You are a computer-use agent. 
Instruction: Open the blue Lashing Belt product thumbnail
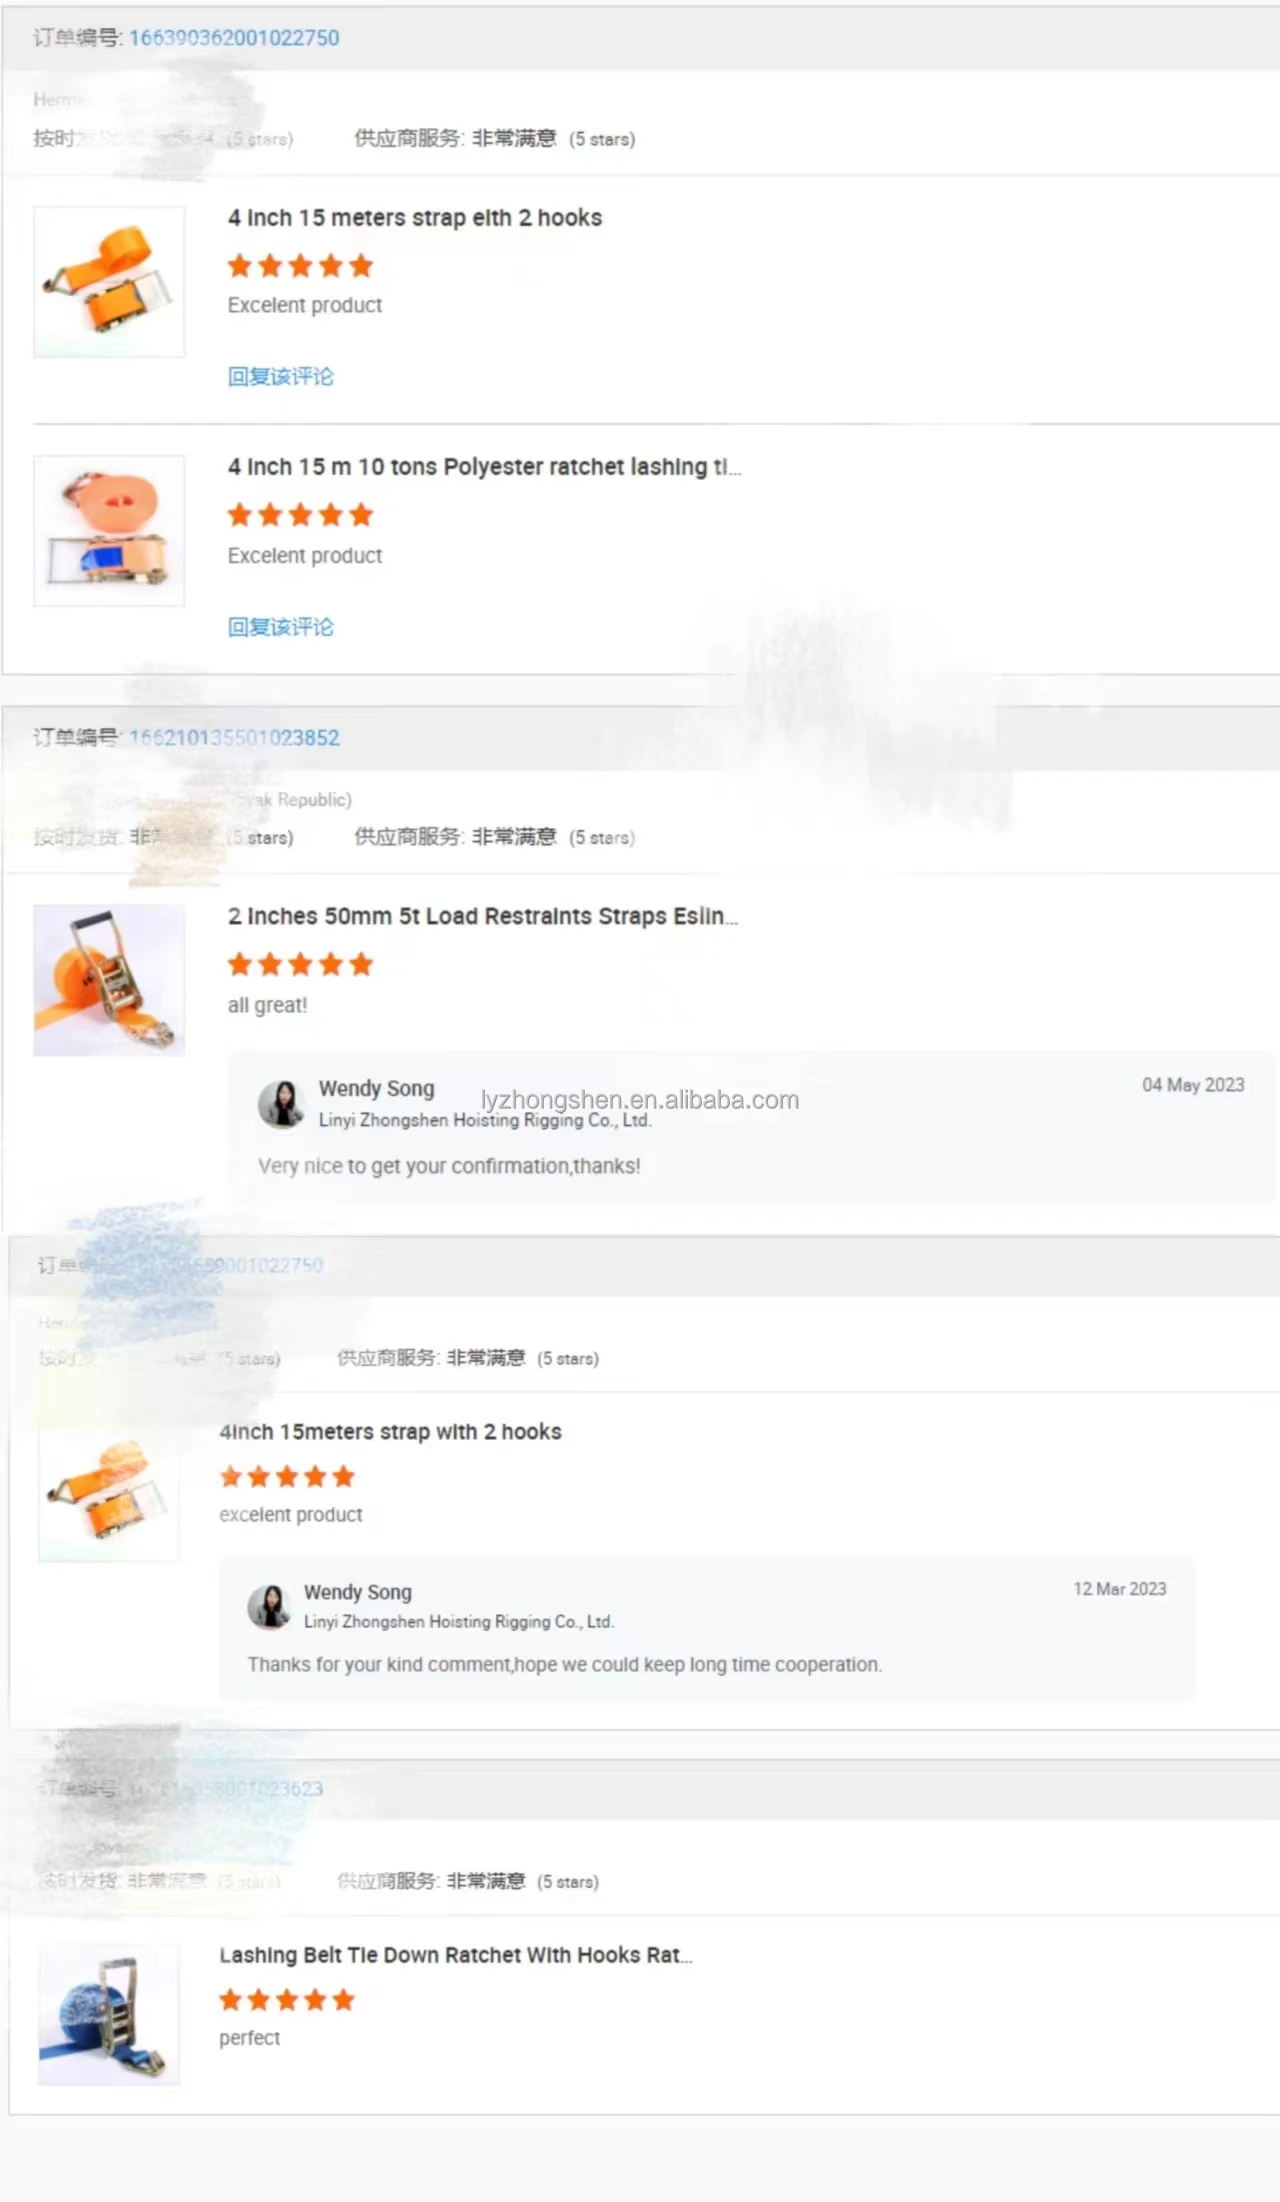pos(109,2015)
